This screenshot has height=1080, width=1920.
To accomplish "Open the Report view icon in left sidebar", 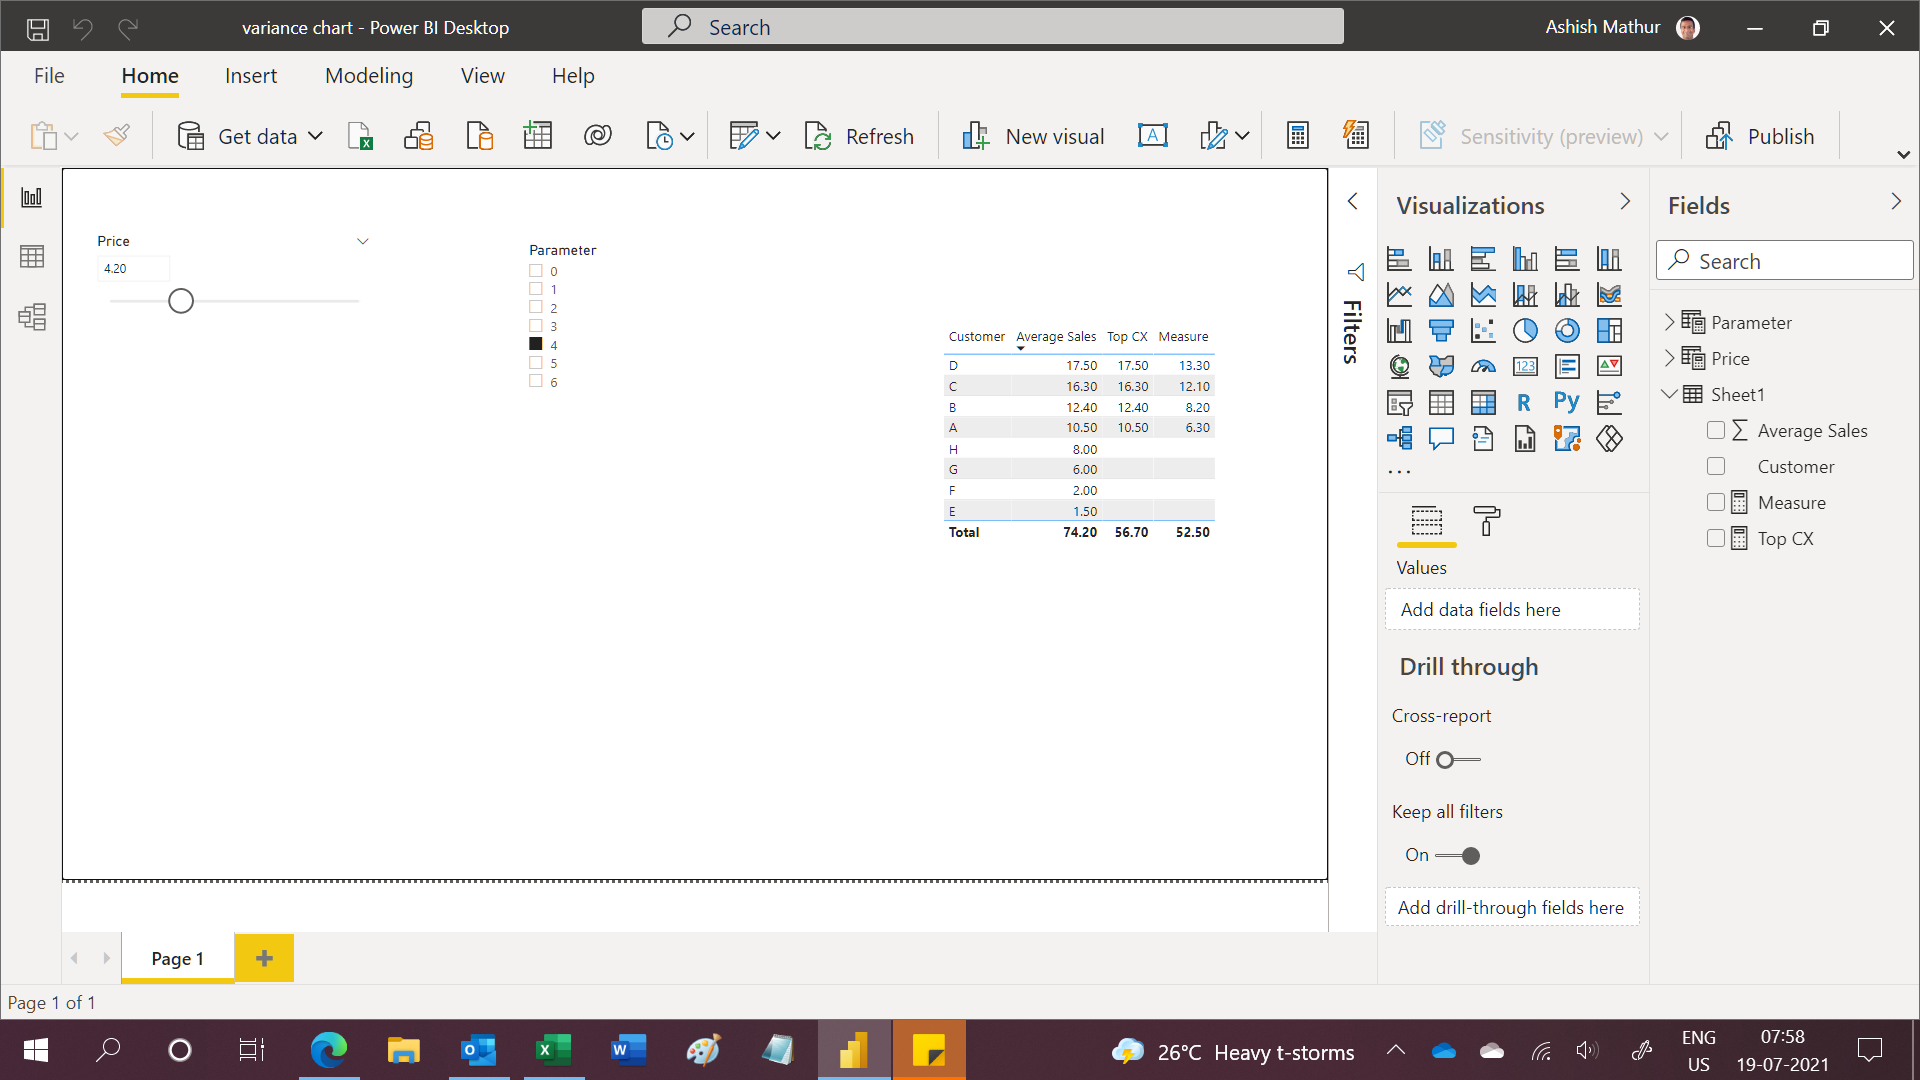I will click(32, 197).
